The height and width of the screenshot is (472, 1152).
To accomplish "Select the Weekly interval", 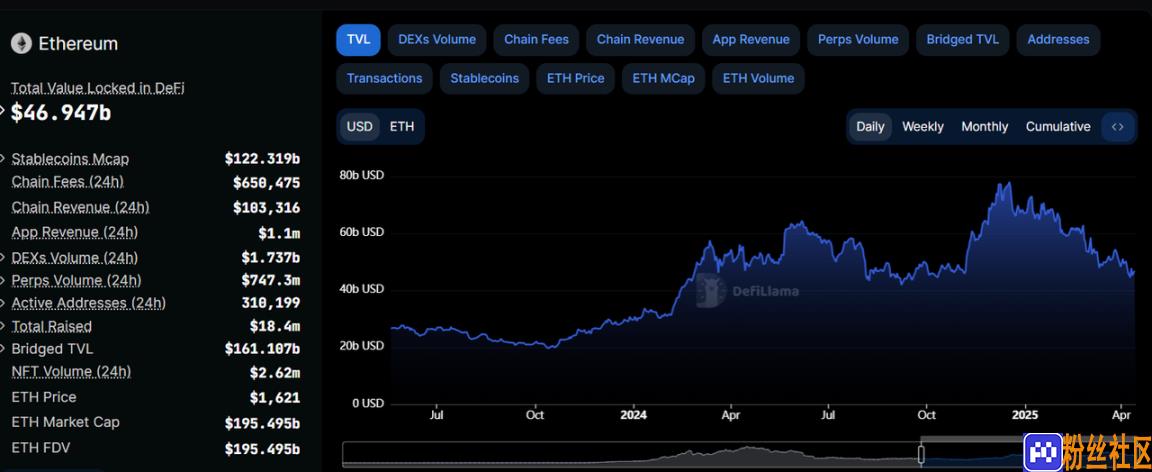I will [923, 126].
